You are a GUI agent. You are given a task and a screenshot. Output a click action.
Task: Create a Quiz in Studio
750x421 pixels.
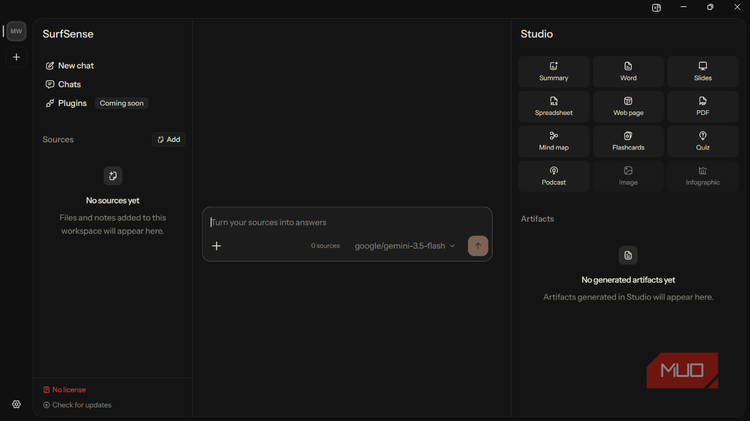pos(703,142)
